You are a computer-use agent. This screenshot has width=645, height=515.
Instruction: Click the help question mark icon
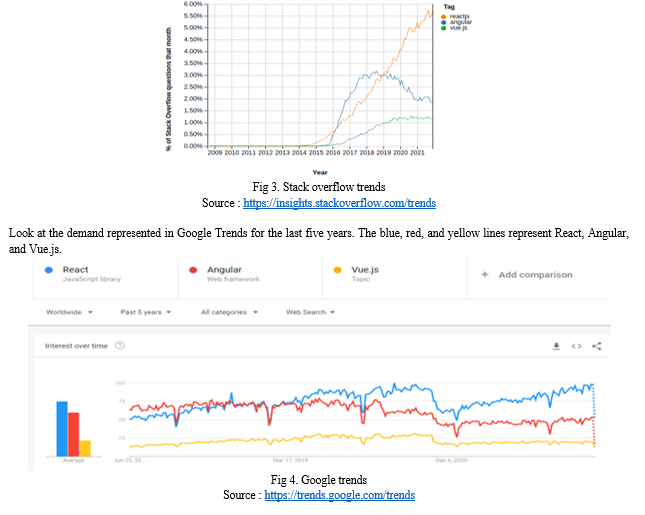pos(120,346)
